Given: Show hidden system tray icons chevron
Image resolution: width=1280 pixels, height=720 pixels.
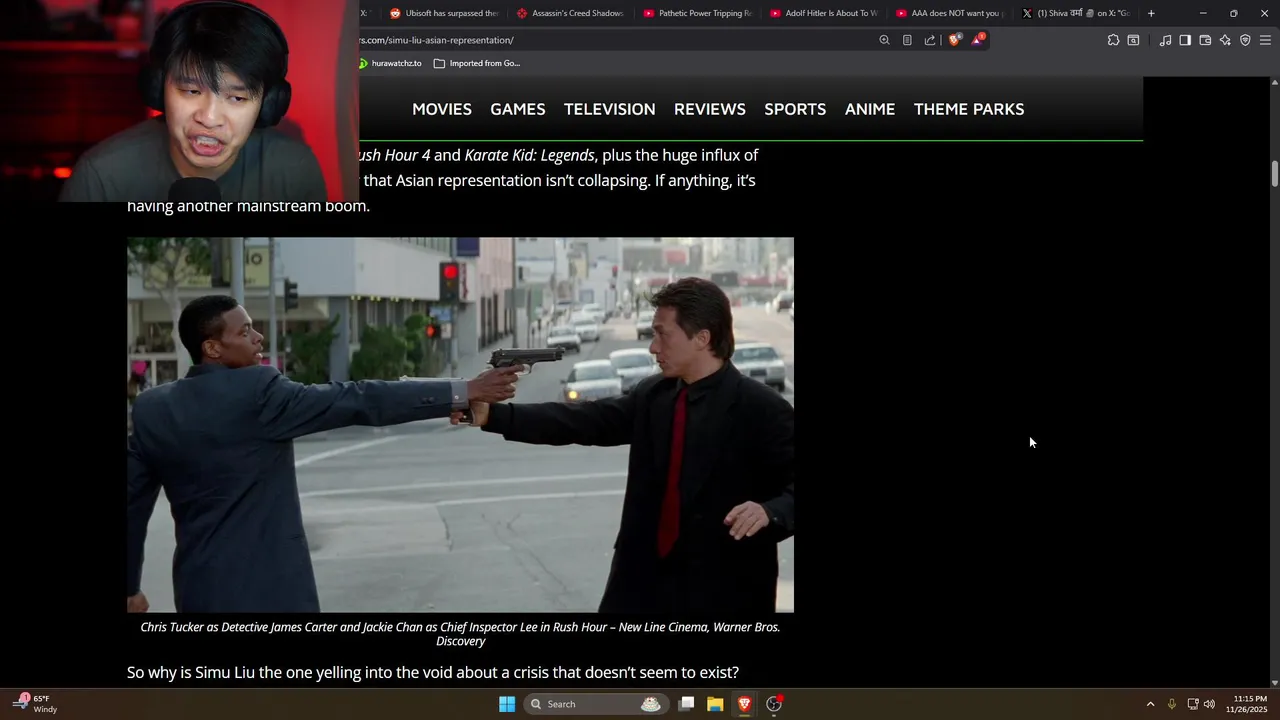Looking at the screenshot, I should tap(1150, 704).
